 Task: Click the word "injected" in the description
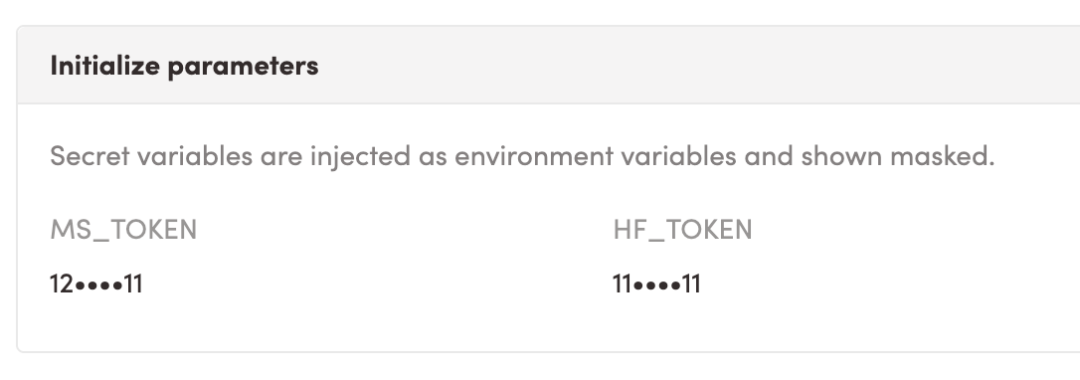pos(360,158)
